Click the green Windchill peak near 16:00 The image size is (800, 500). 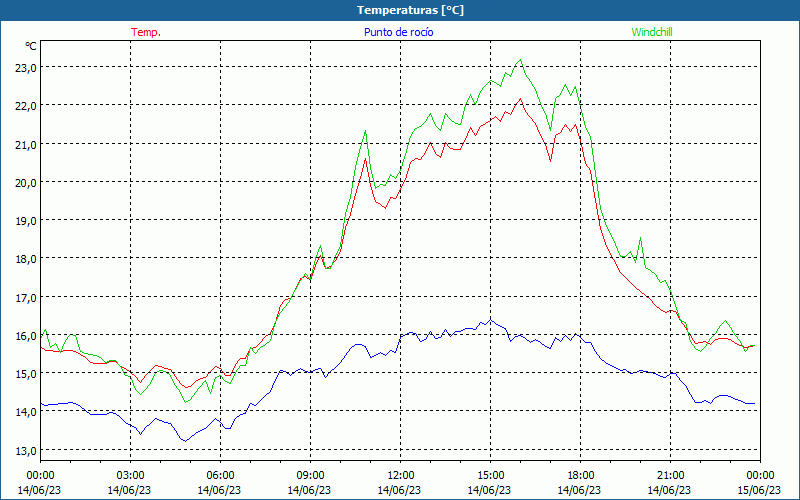(x=520, y=60)
